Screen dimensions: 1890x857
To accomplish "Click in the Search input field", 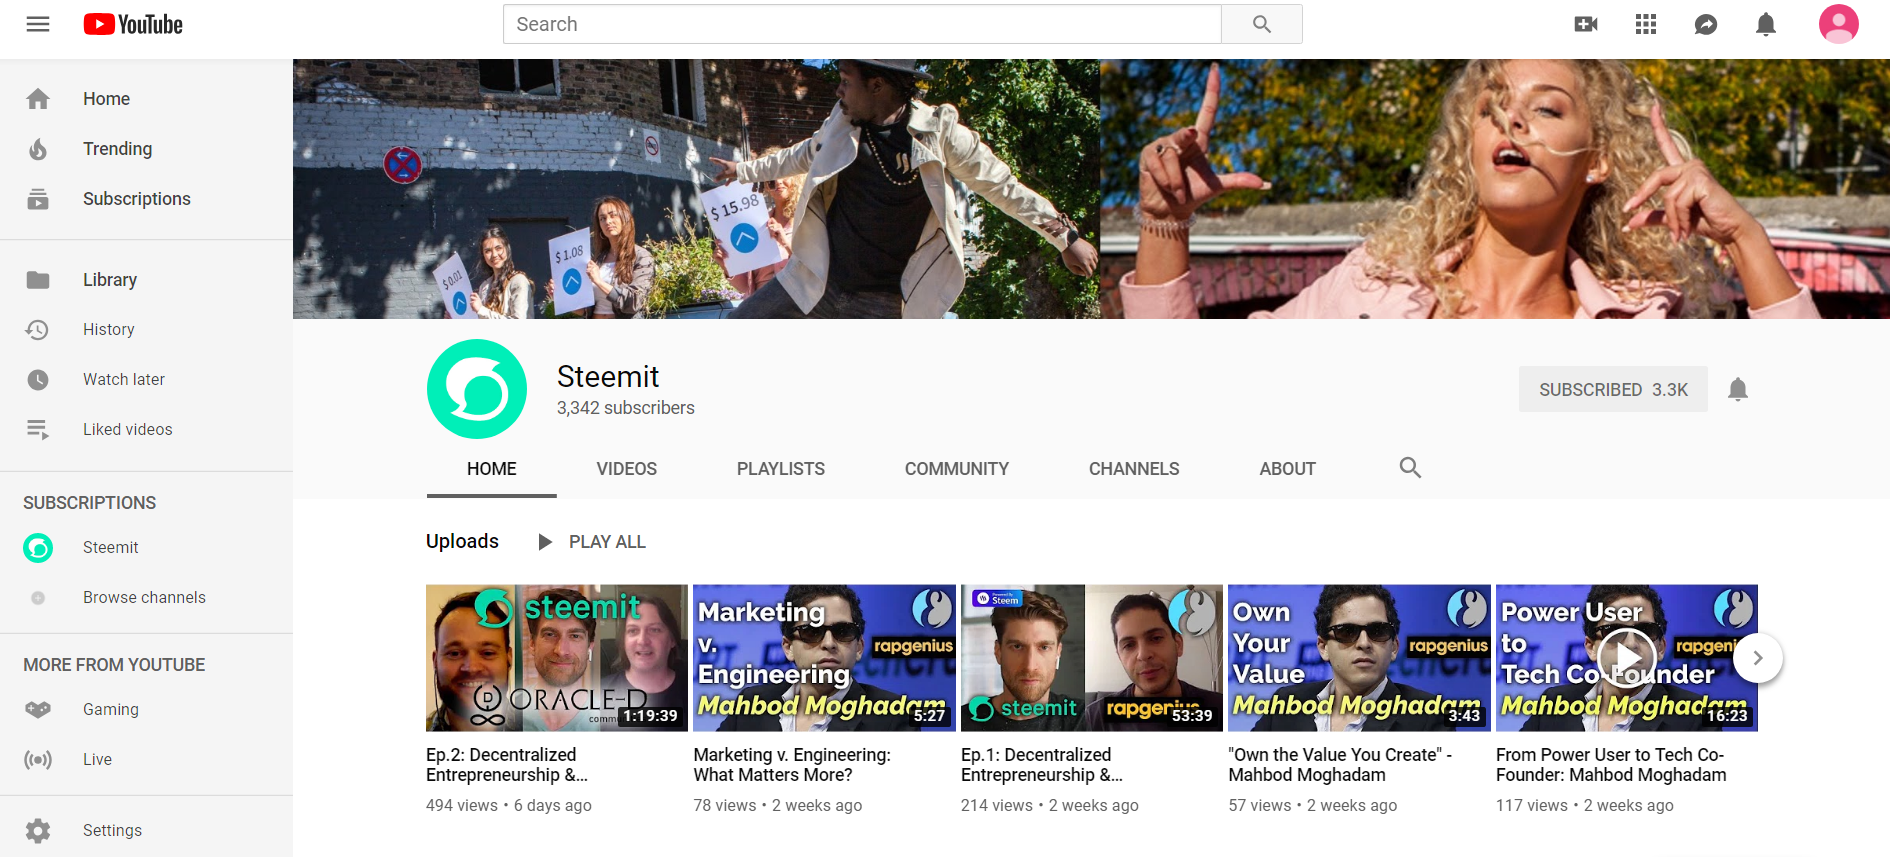I will point(862,24).
